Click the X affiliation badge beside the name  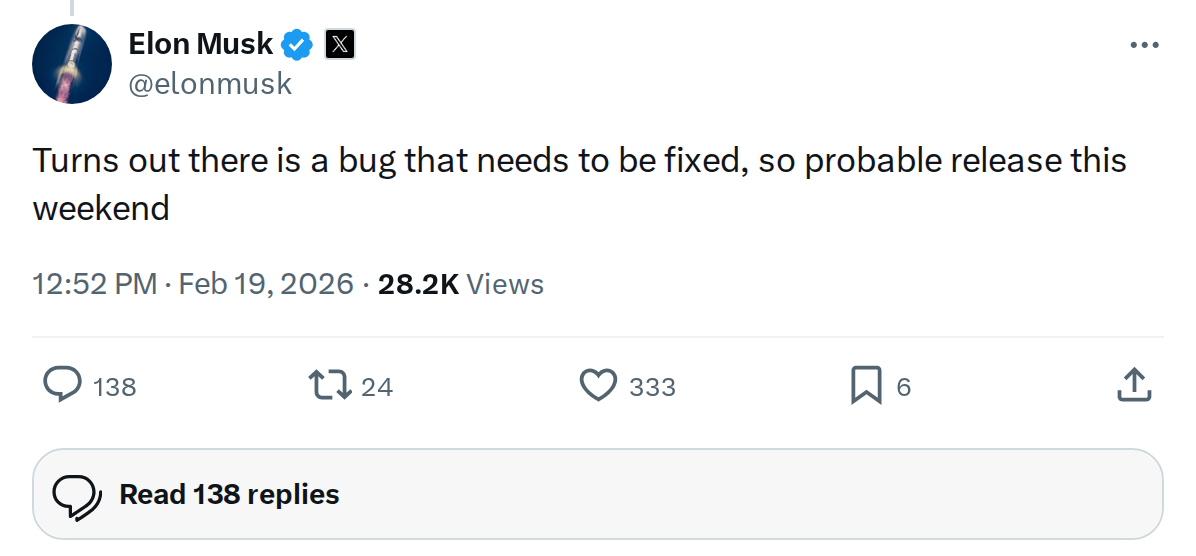pyautogui.click(x=340, y=44)
